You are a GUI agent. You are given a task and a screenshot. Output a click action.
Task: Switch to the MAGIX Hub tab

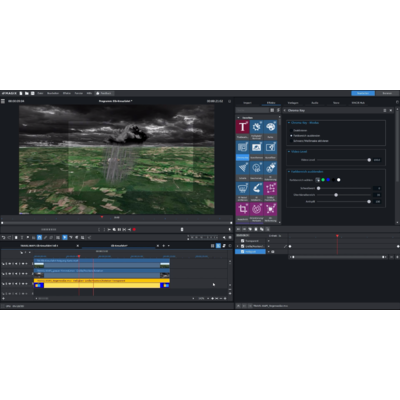358,103
